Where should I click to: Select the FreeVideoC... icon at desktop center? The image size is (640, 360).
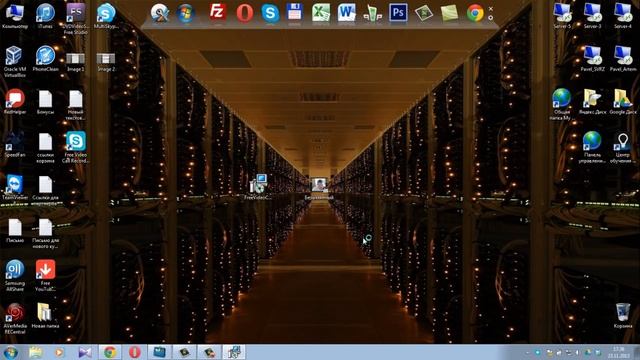click(x=258, y=187)
